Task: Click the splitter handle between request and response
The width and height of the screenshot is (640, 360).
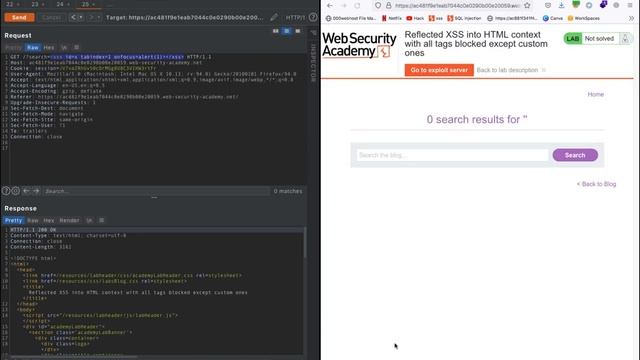Action: tap(154, 198)
